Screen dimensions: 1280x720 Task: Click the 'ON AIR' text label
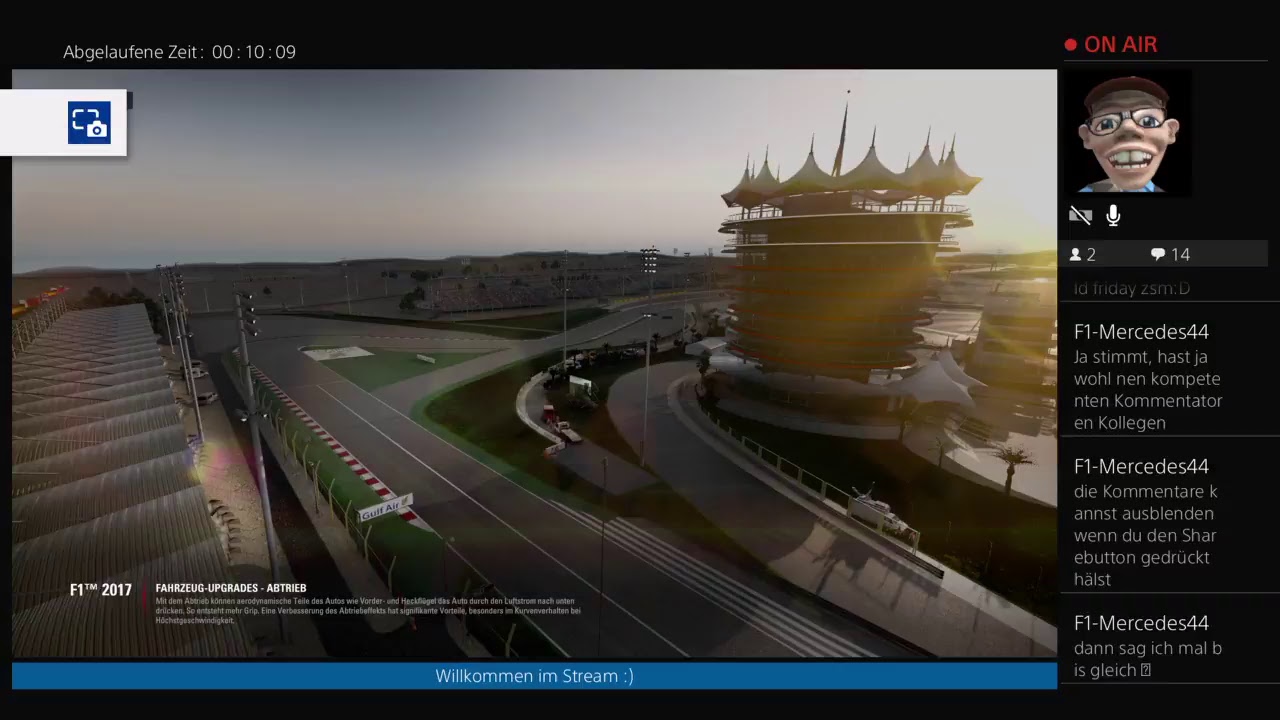(1121, 45)
